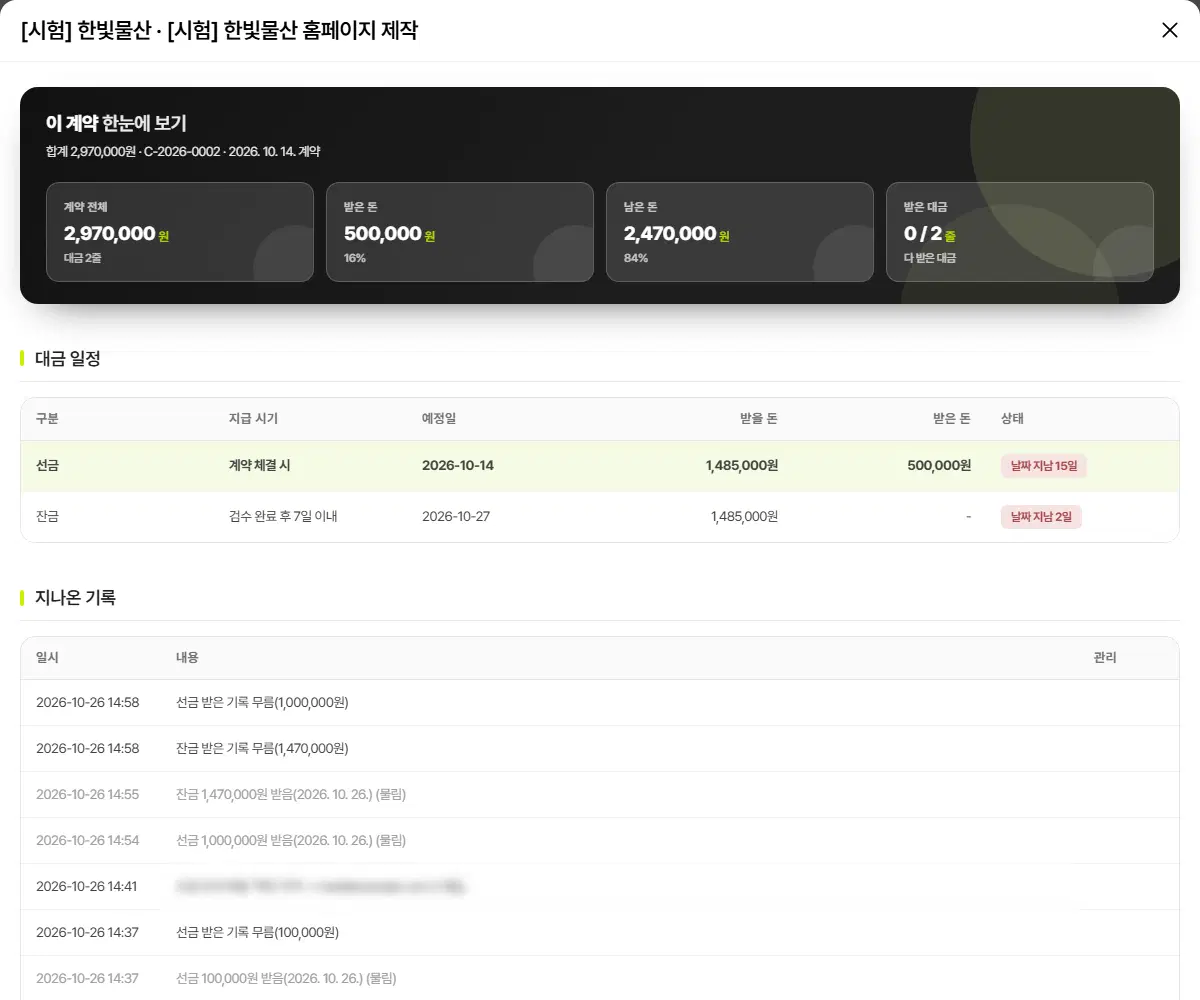
Task: Click the '지나온 기록' section heading
Action: [x=75, y=597]
